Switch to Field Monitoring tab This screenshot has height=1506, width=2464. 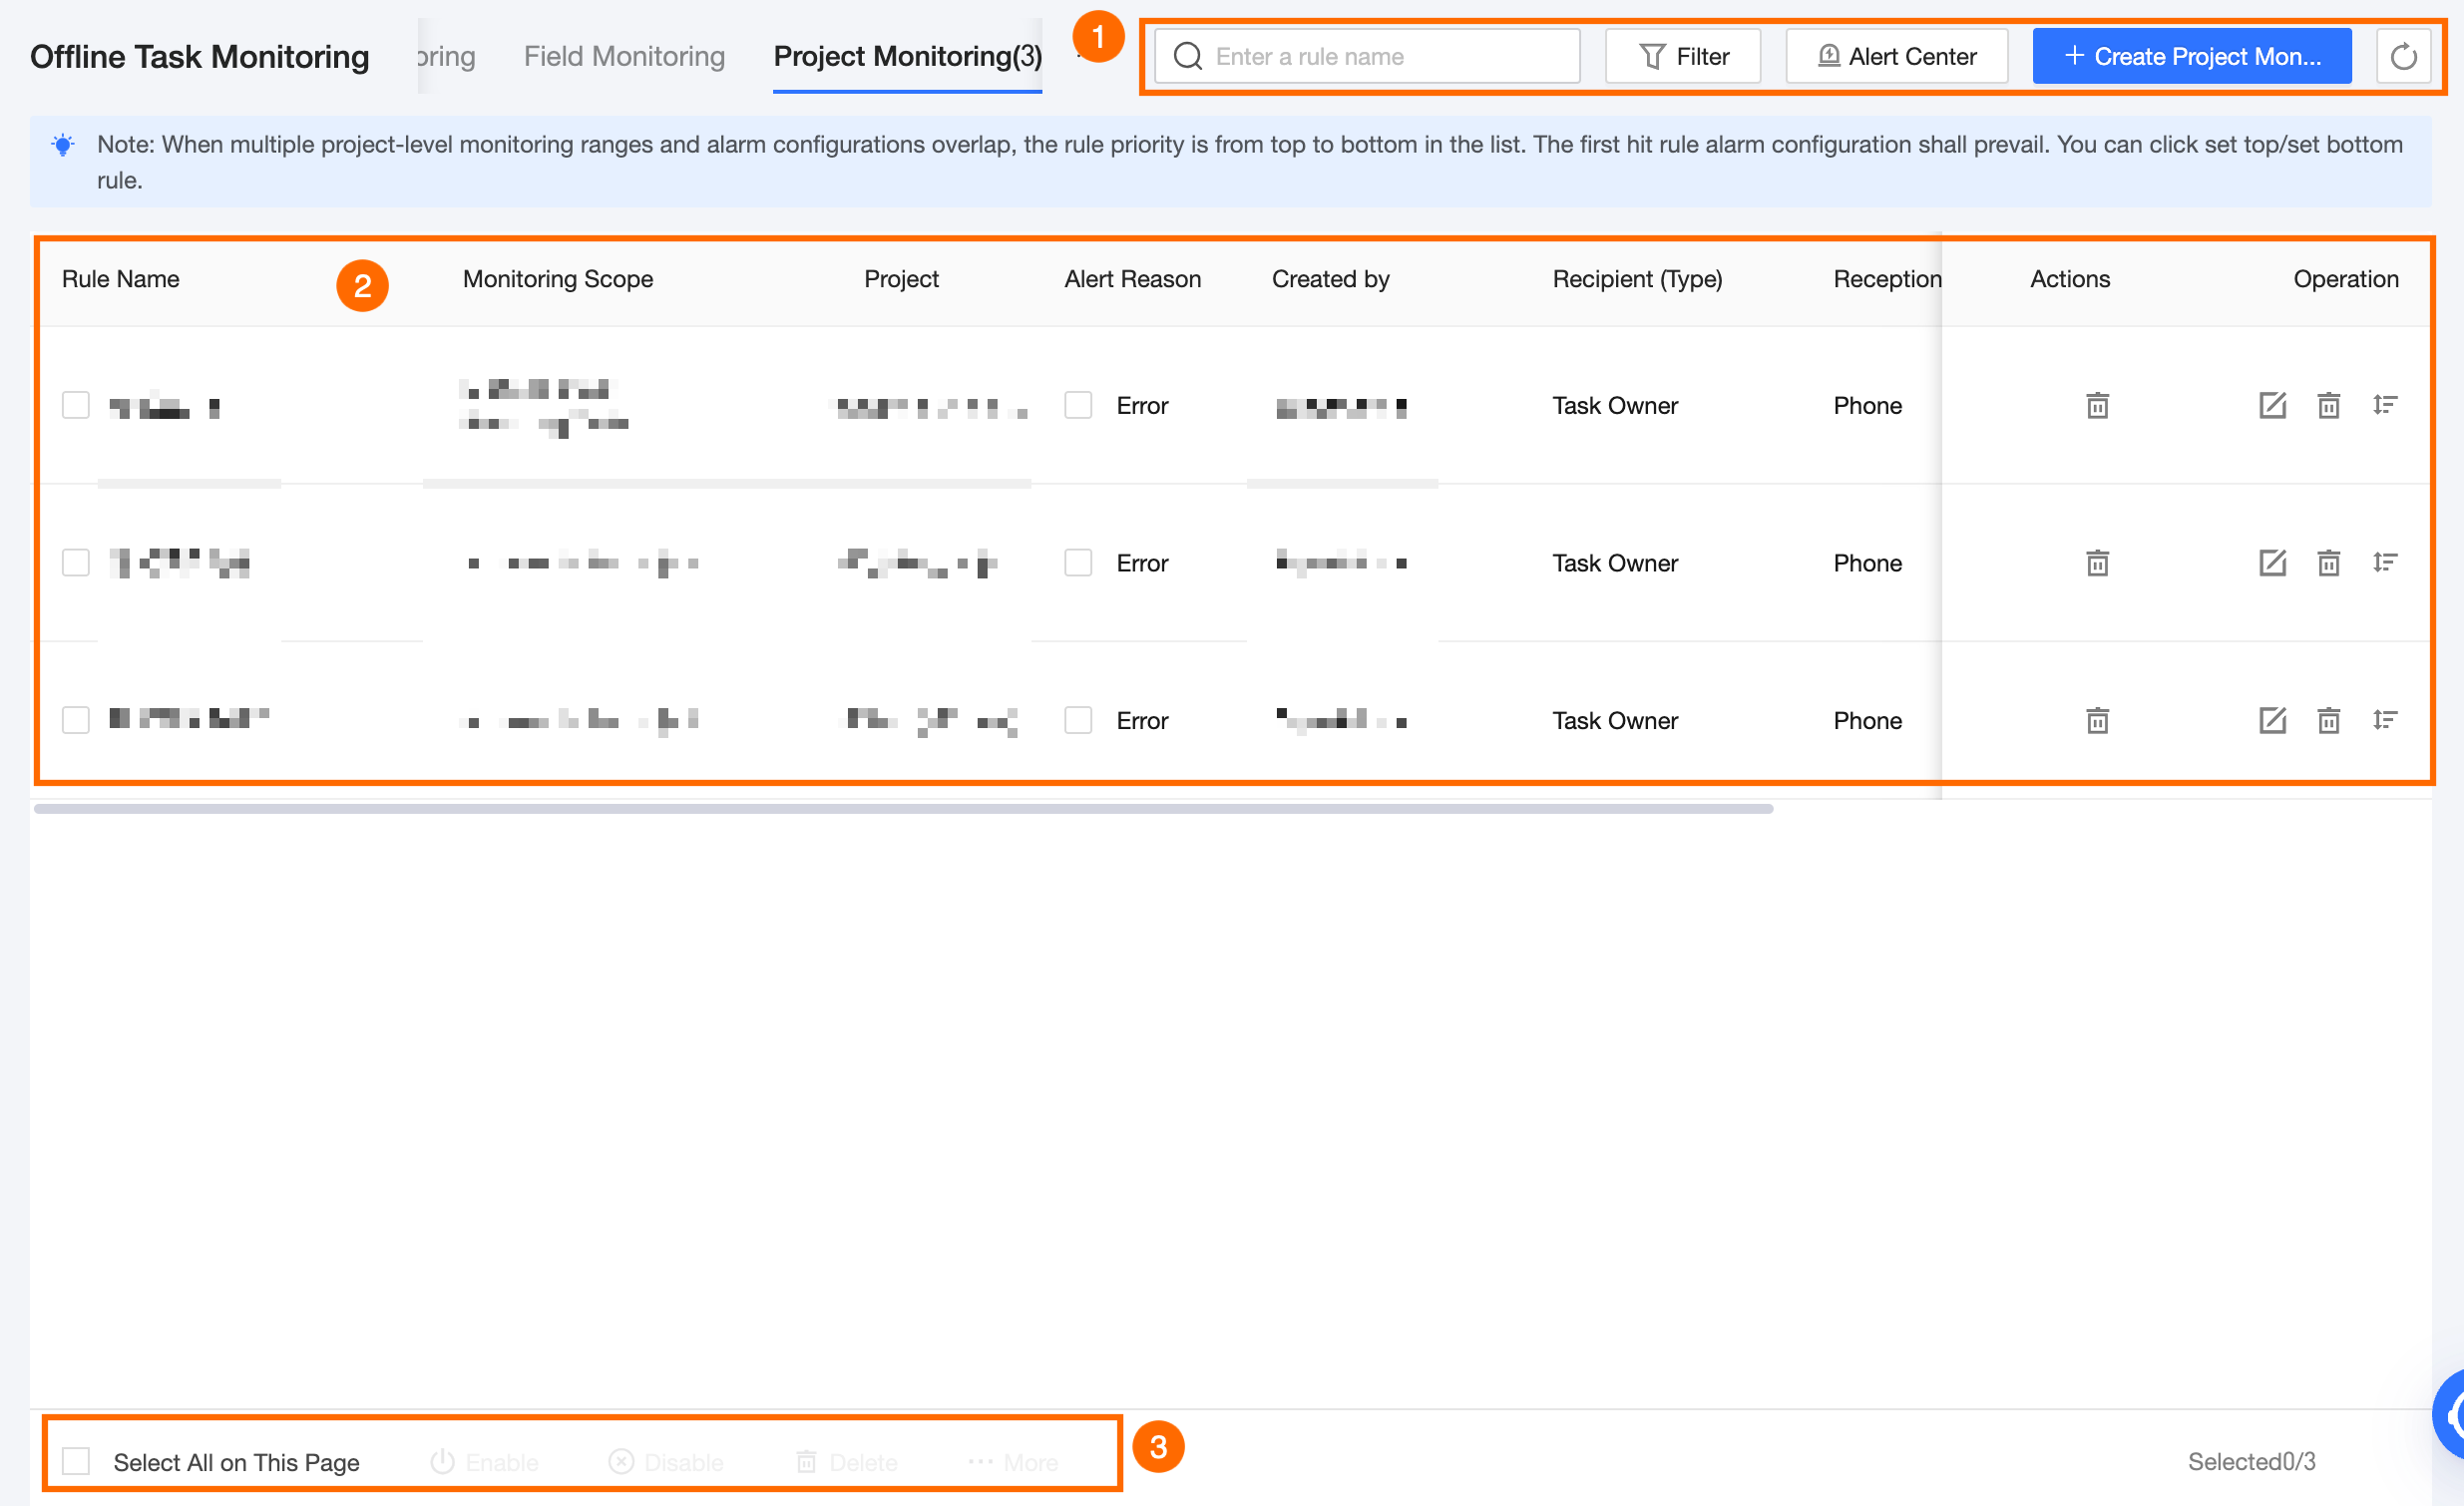tap(624, 57)
